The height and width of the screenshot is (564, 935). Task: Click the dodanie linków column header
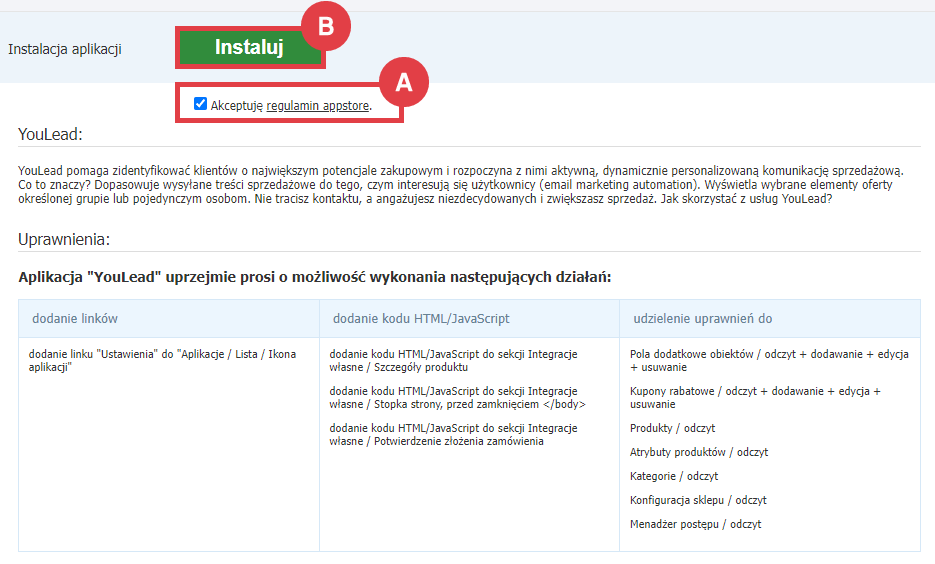pos(75,318)
